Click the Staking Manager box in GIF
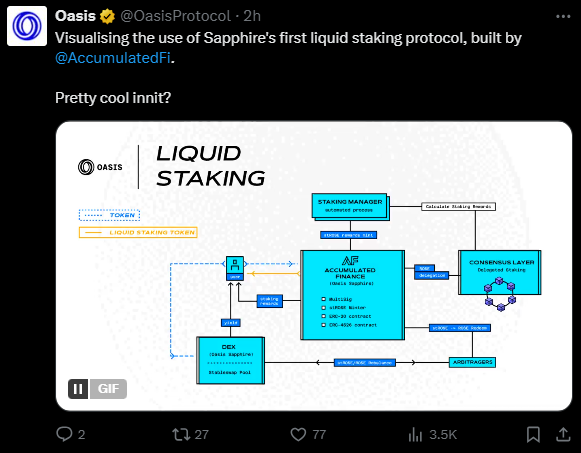 click(350, 207)
